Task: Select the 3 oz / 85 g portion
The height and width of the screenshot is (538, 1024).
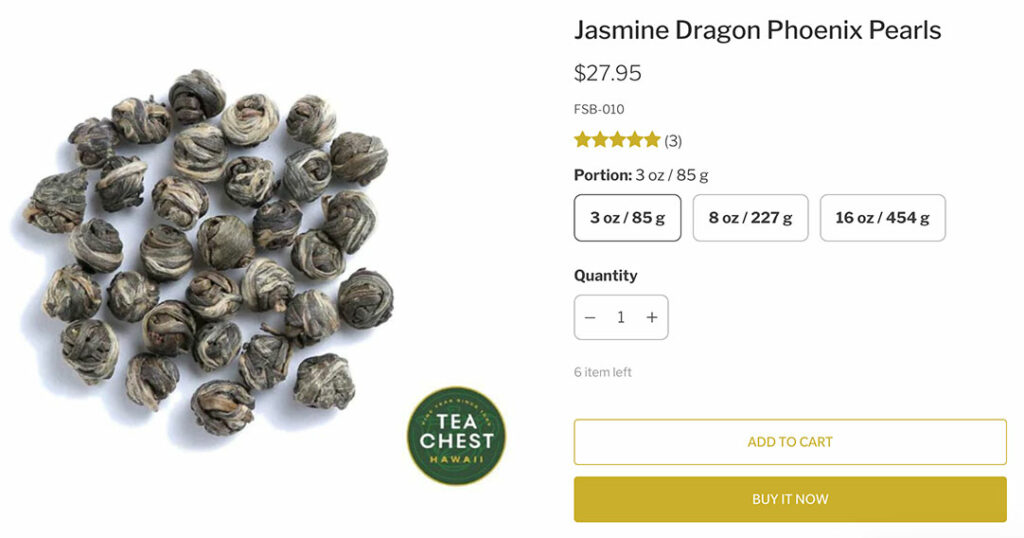Action: [628, 217]
